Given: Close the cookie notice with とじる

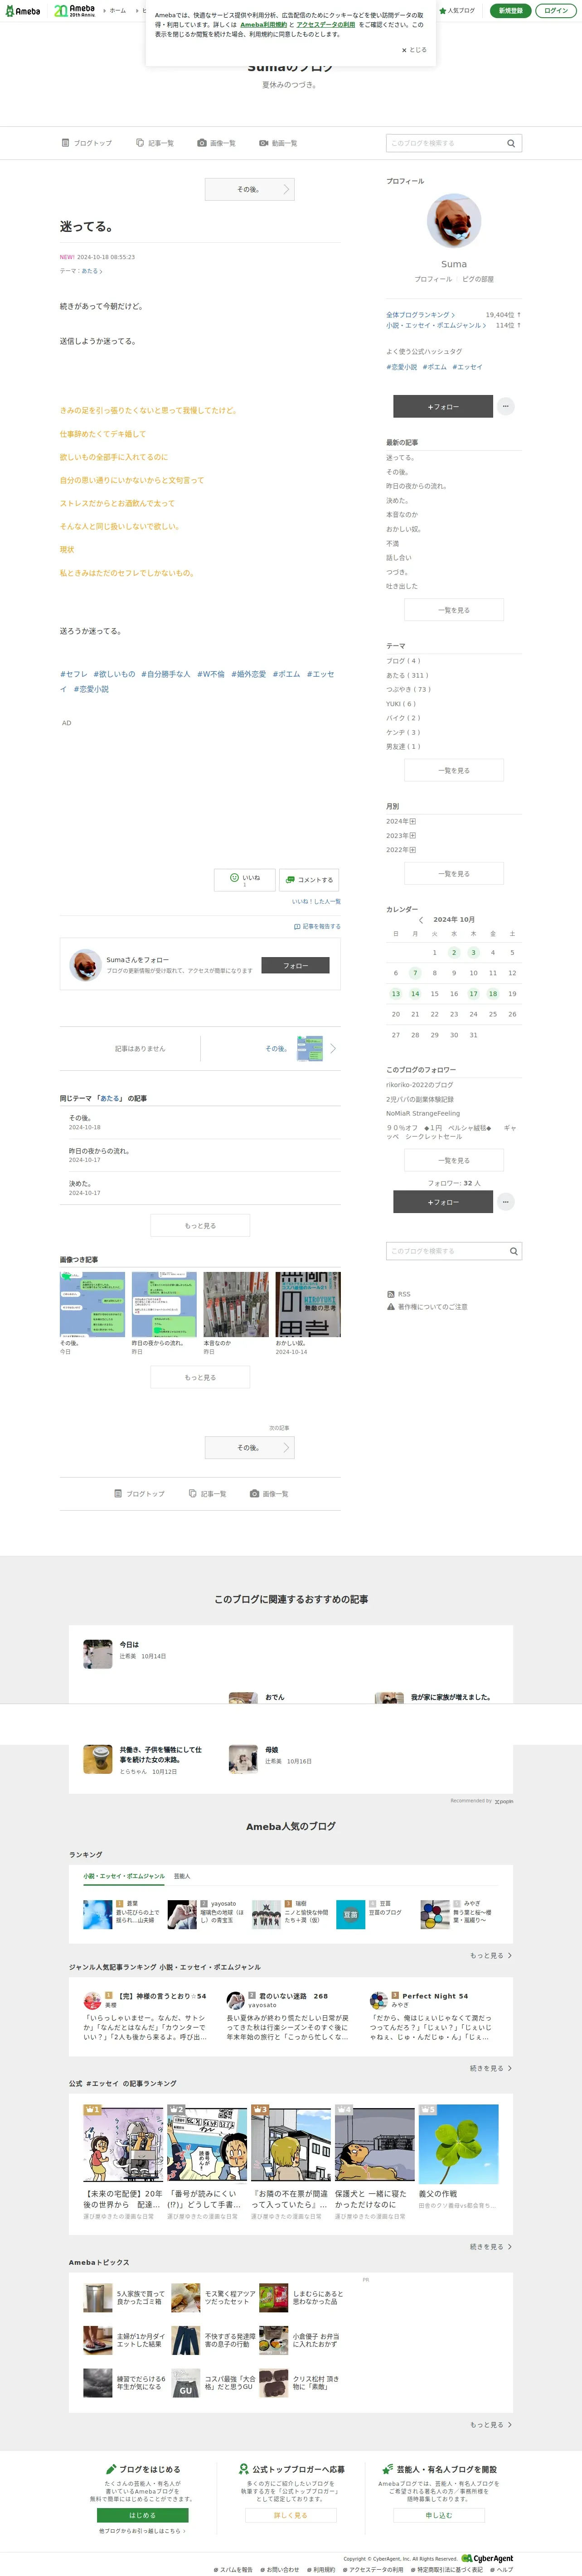Looking at the screenshot, I should click(x=414, y=49).
